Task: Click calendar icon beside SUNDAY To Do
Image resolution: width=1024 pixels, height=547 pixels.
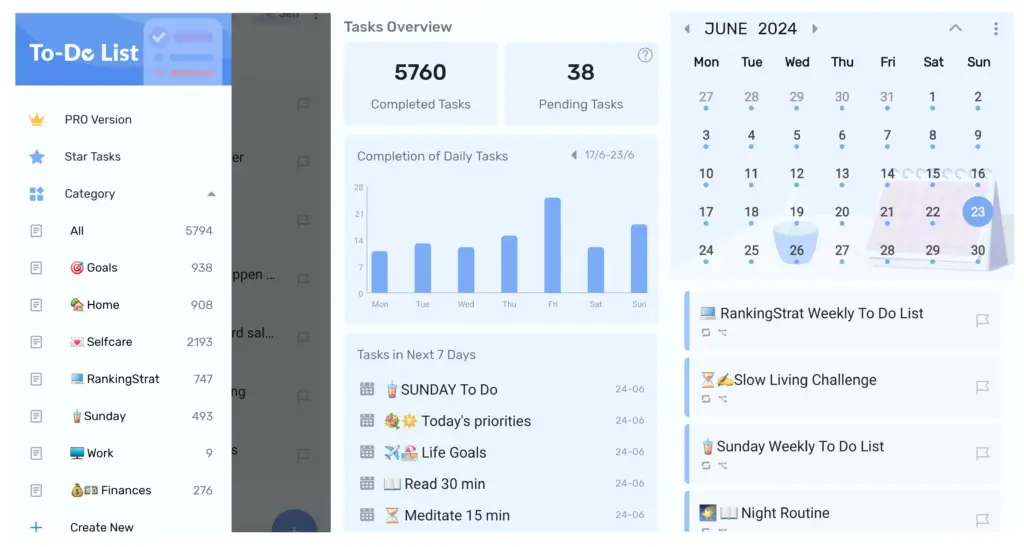Action: (367, 389)
